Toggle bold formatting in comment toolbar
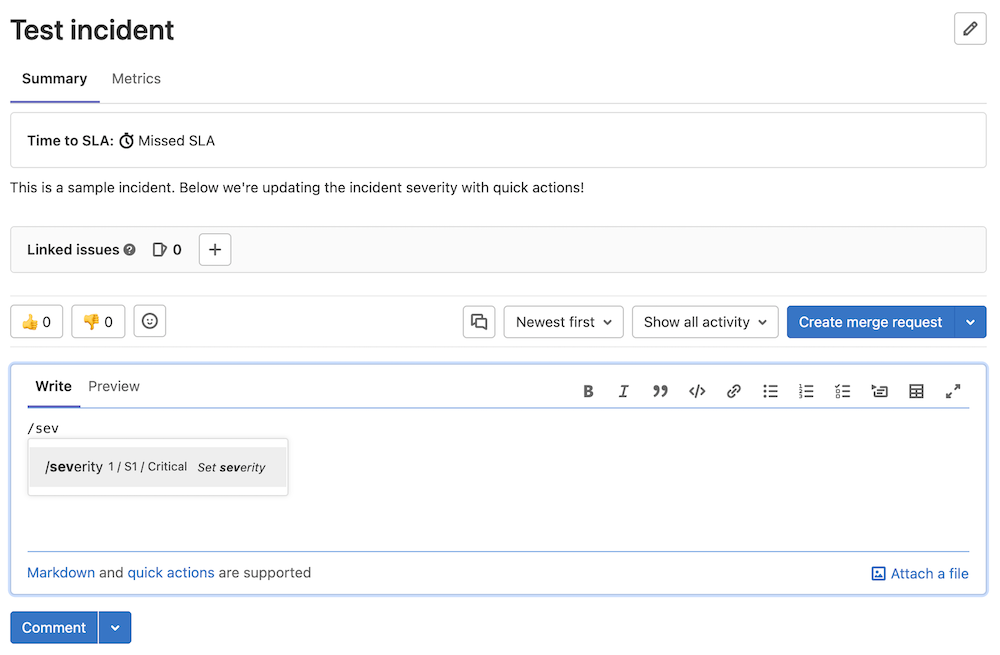This screenshot has width=1000, height=655. point(588,391)
